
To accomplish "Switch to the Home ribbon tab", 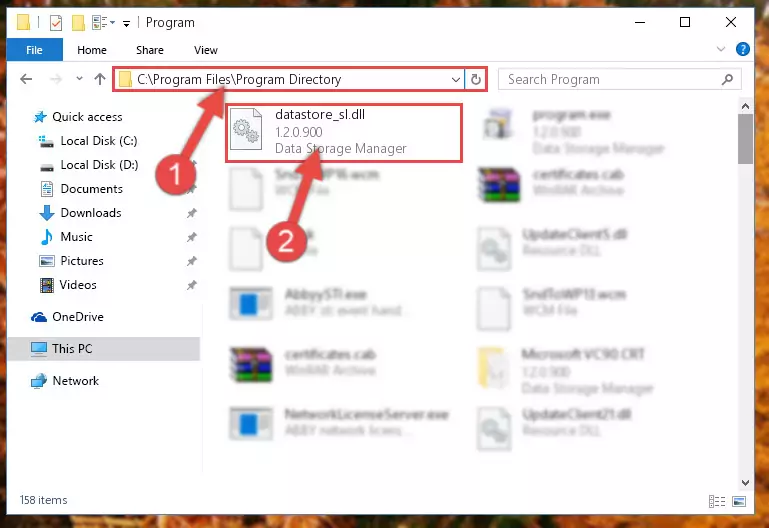I will [92, 50].
